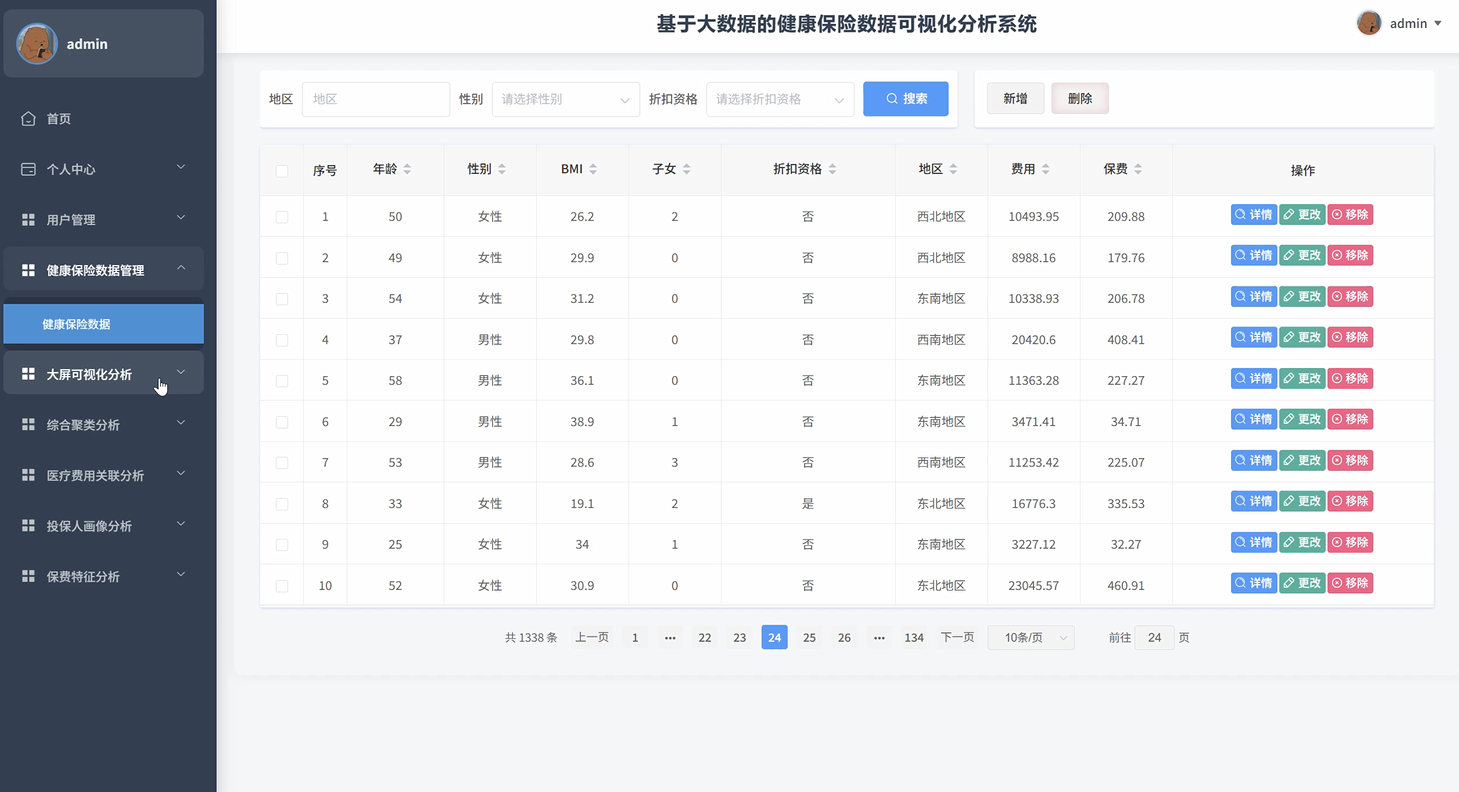The width and height of the screenshot is (1459, 792).
Task: Click the sort arrows on 地区 column
Action: click(x=953, y=170)
